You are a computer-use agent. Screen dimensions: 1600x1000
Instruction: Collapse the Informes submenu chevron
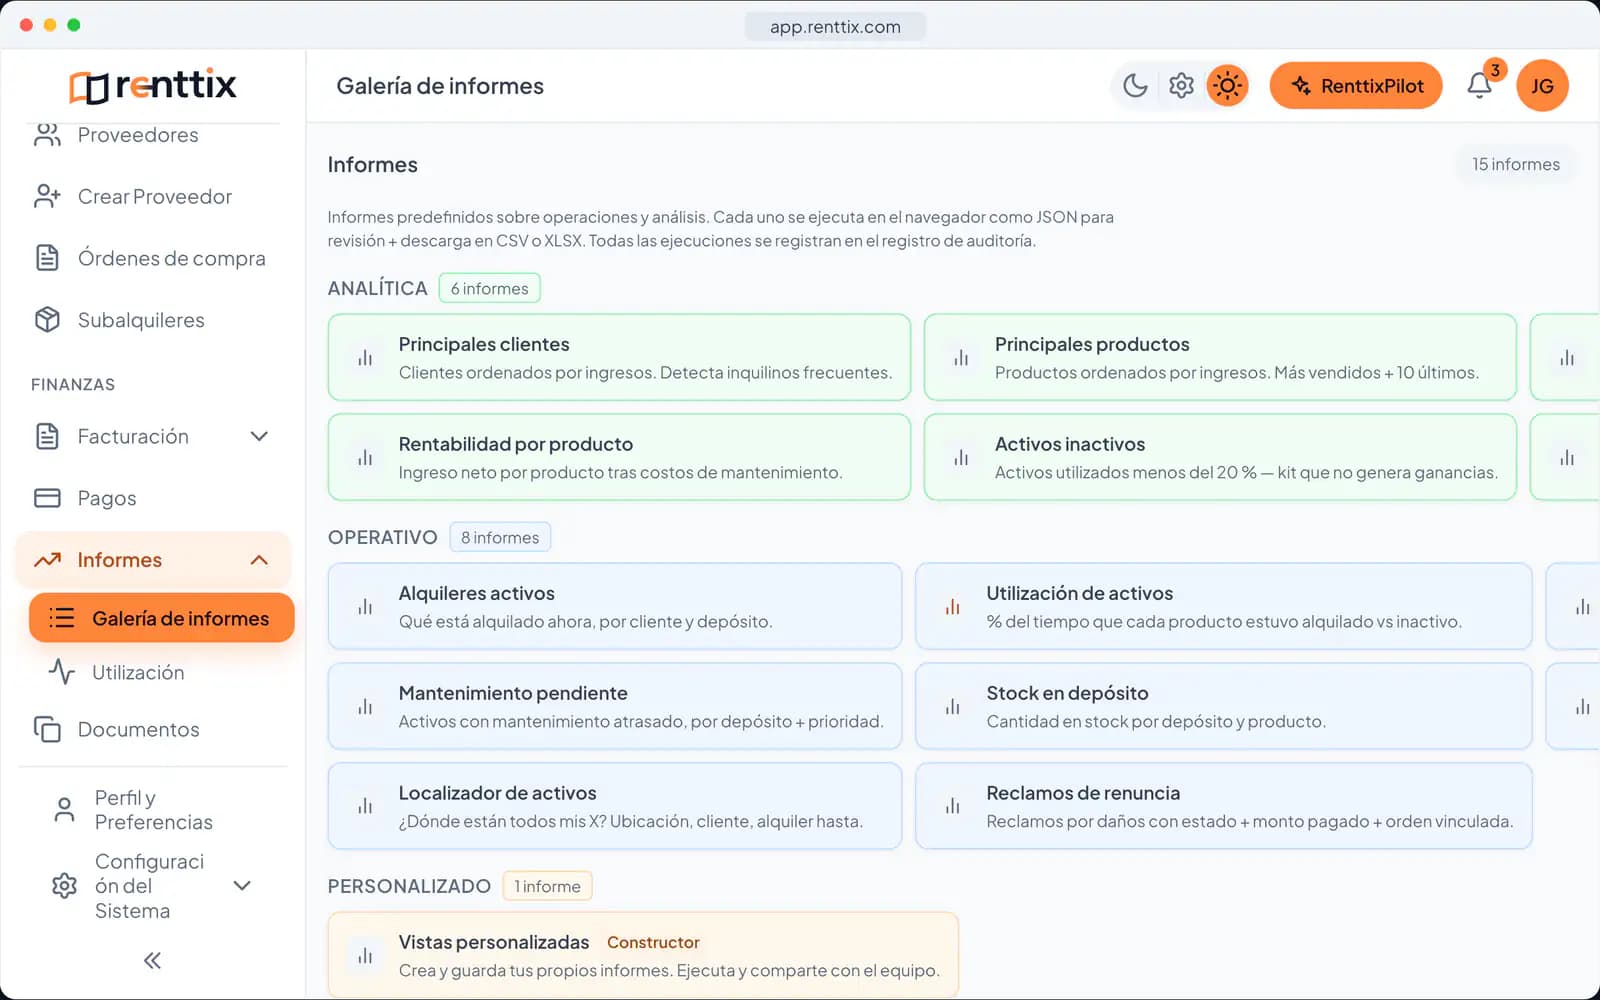tap(259, 560)
